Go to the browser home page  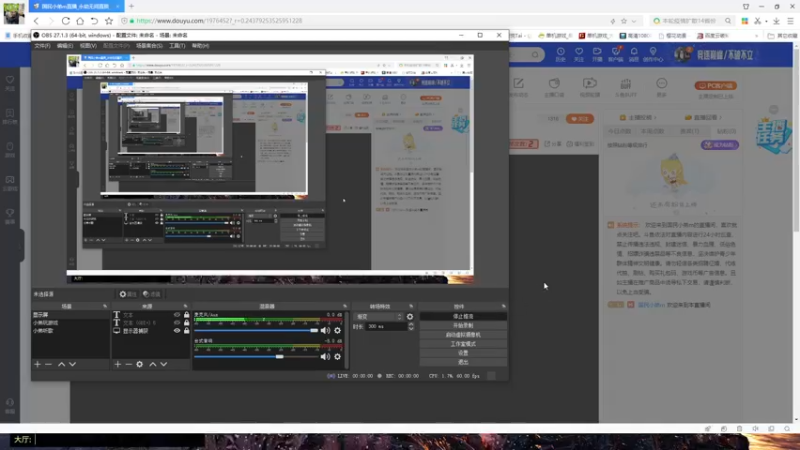[80, 21]
